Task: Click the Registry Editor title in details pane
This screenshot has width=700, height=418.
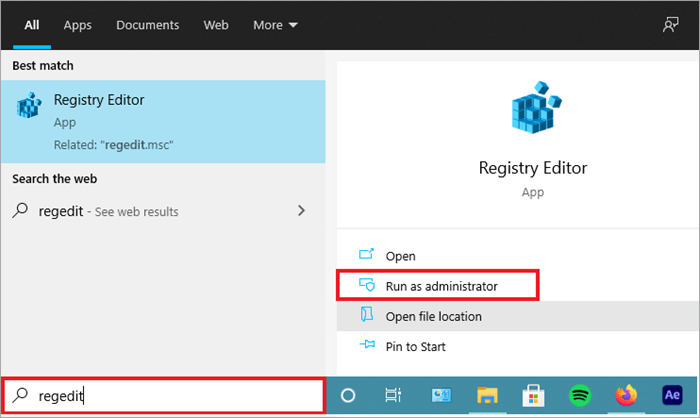Action: coord(533,168)
